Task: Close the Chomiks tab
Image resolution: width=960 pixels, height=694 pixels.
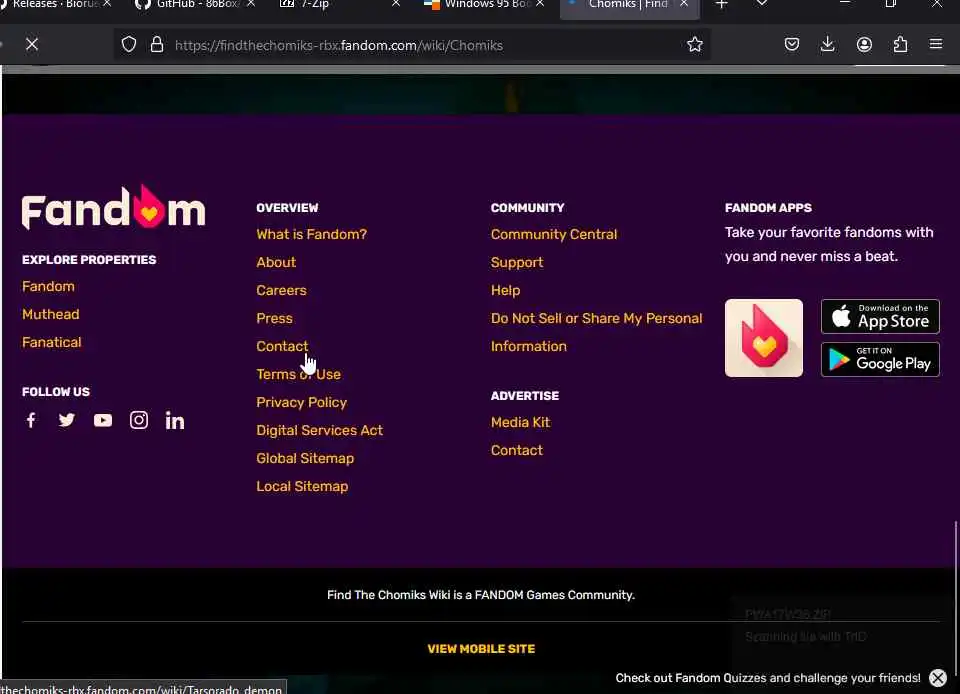Action: pyautogui.click(x=684, y=4)
